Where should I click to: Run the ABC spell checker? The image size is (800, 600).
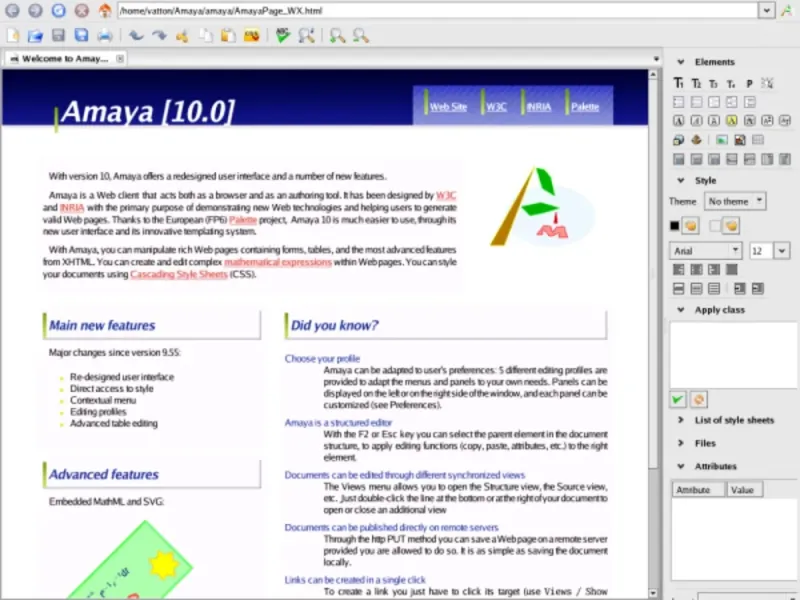click(283, 36)
